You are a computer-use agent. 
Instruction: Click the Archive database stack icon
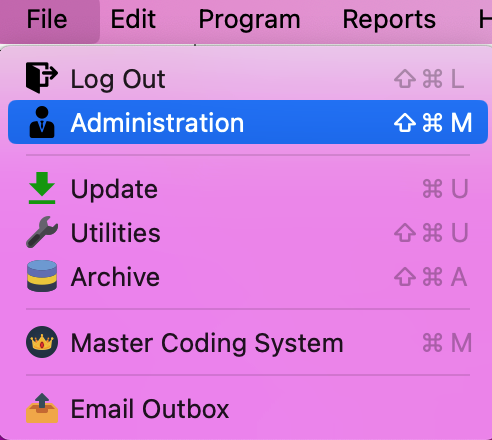(x=42, y=276)
